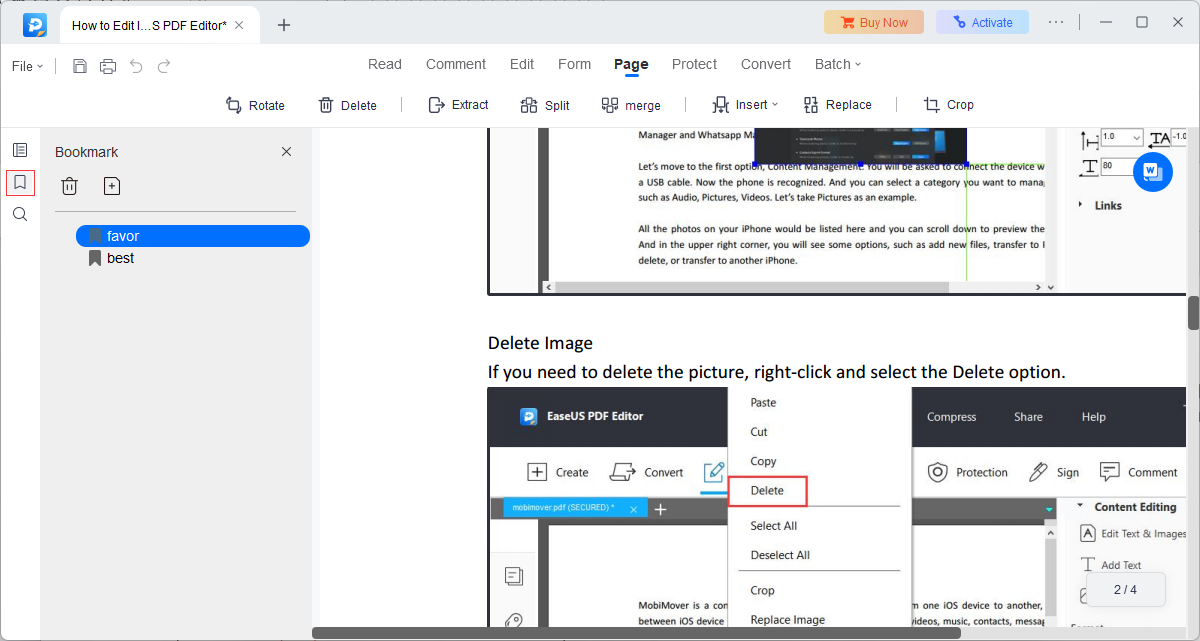Click the horizontal scrollbar at bottom
The image size is (1200, 641).
[x=636, y=633]
